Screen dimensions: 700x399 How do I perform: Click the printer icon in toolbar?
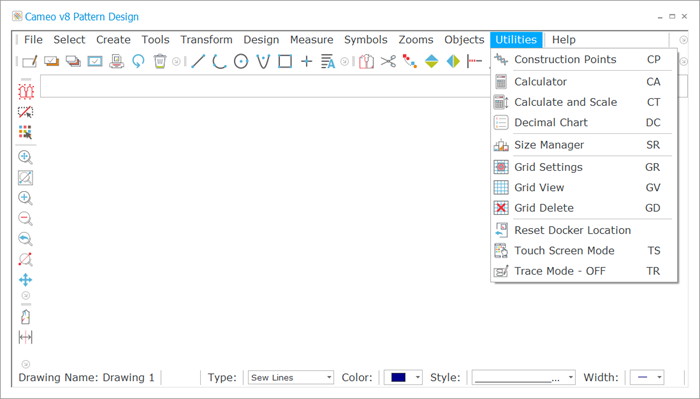(x=117, y=61)
